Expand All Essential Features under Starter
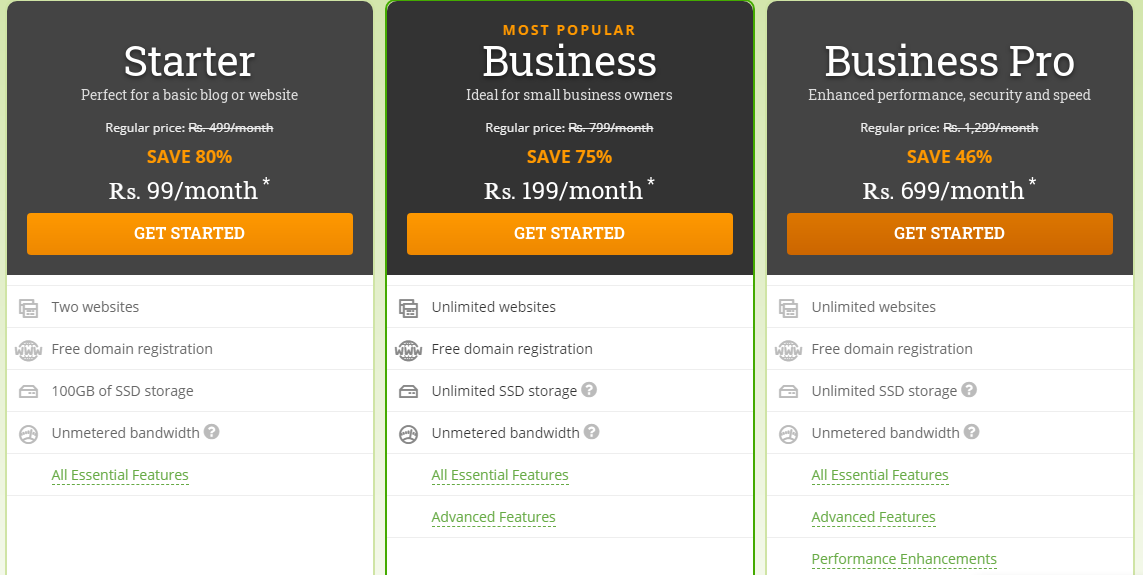Image resolution: width=1143 pixels, height=575 pixels. point(120,475)
